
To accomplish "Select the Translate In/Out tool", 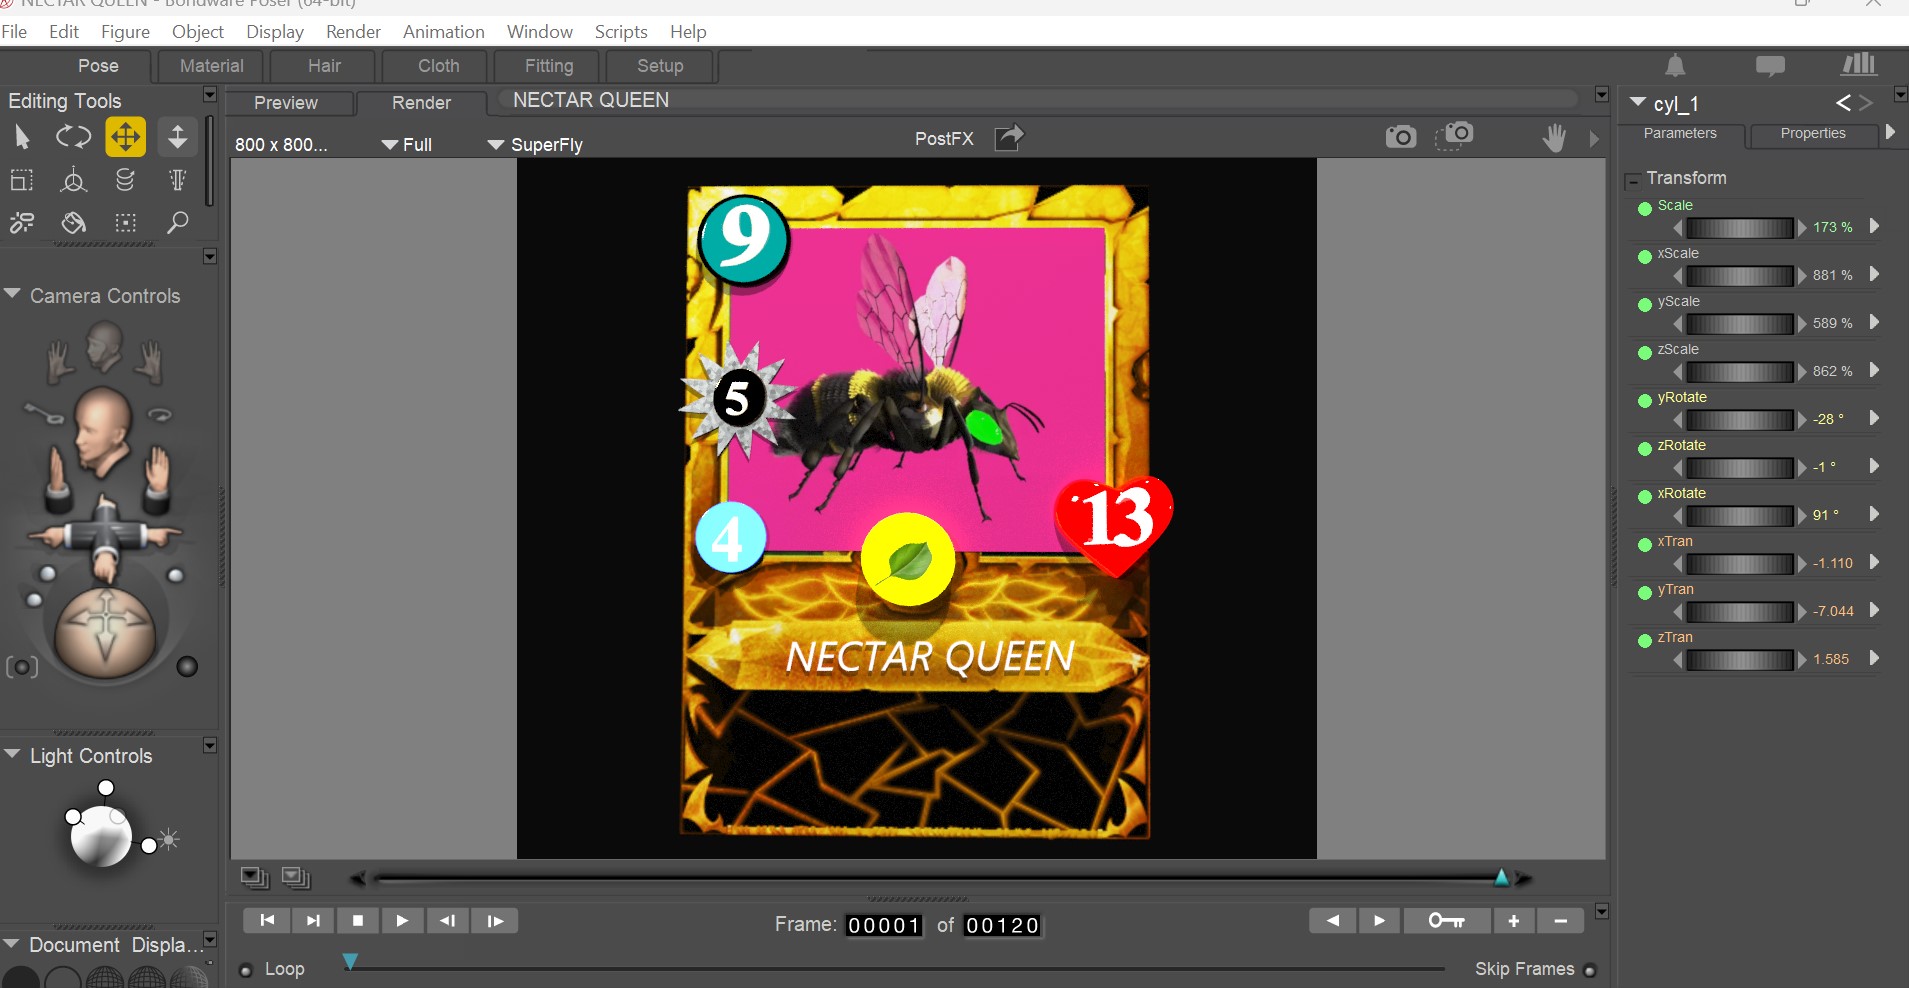I will point(177,137).
